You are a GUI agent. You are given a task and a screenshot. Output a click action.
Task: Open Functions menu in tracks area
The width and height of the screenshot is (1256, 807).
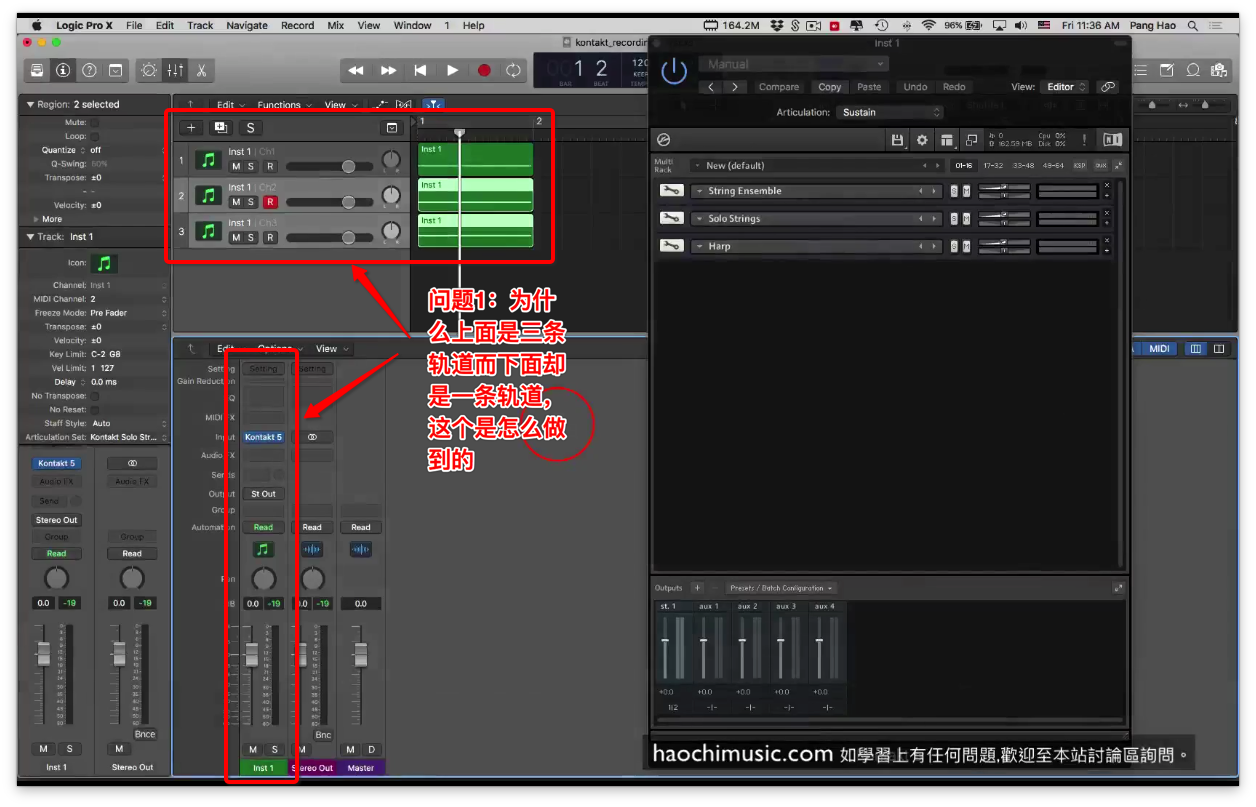283,104
